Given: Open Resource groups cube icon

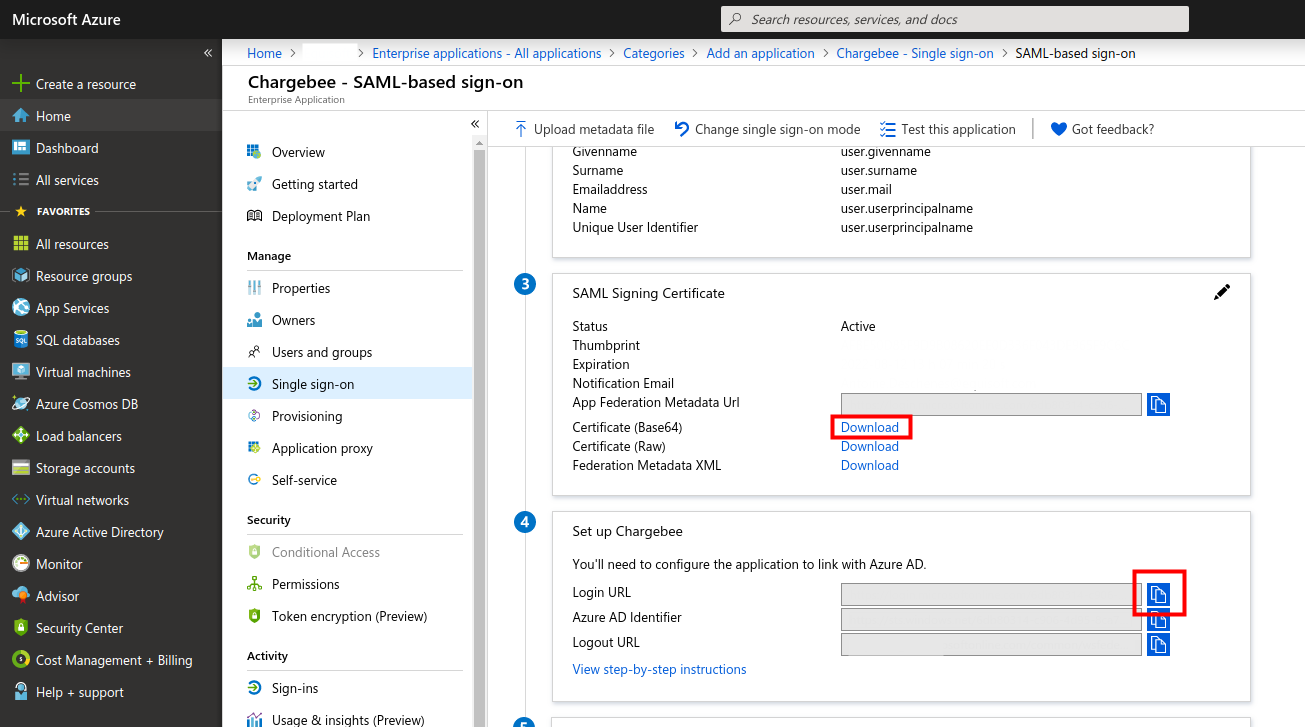Looking at the screenshot, I should (20, 276).
